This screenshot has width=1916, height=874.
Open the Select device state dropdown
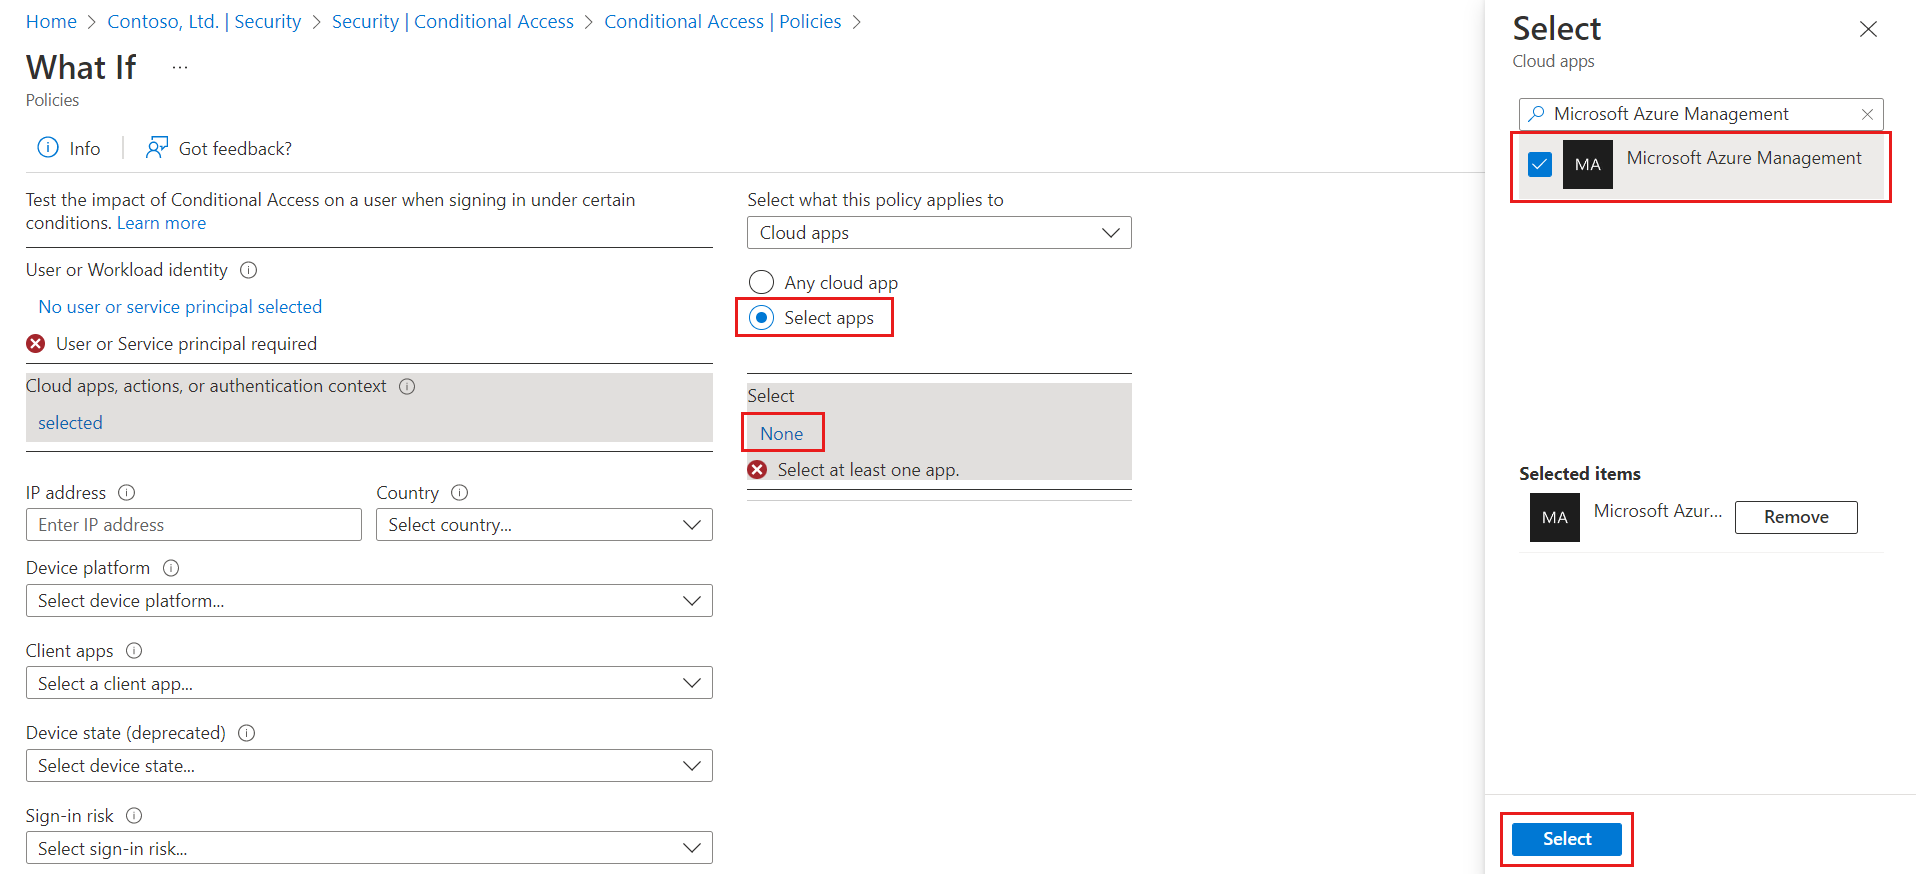369,766
